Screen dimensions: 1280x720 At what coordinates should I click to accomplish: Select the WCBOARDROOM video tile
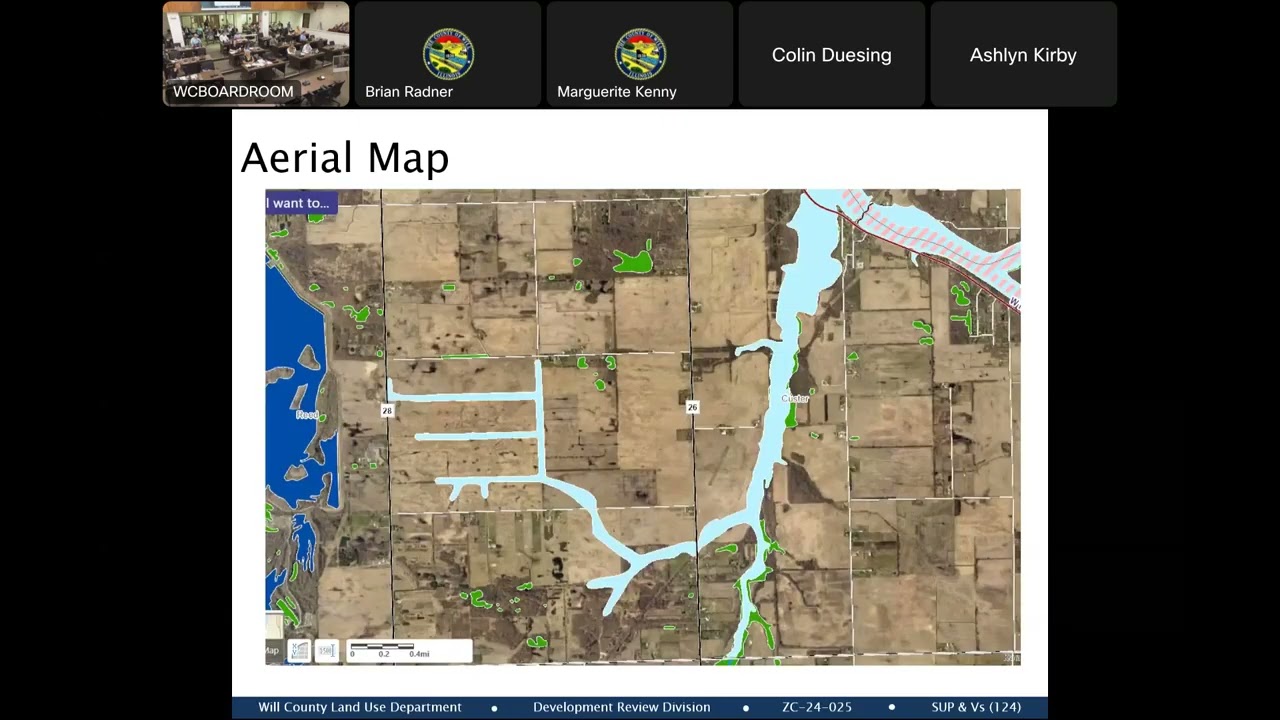point(256,54)
